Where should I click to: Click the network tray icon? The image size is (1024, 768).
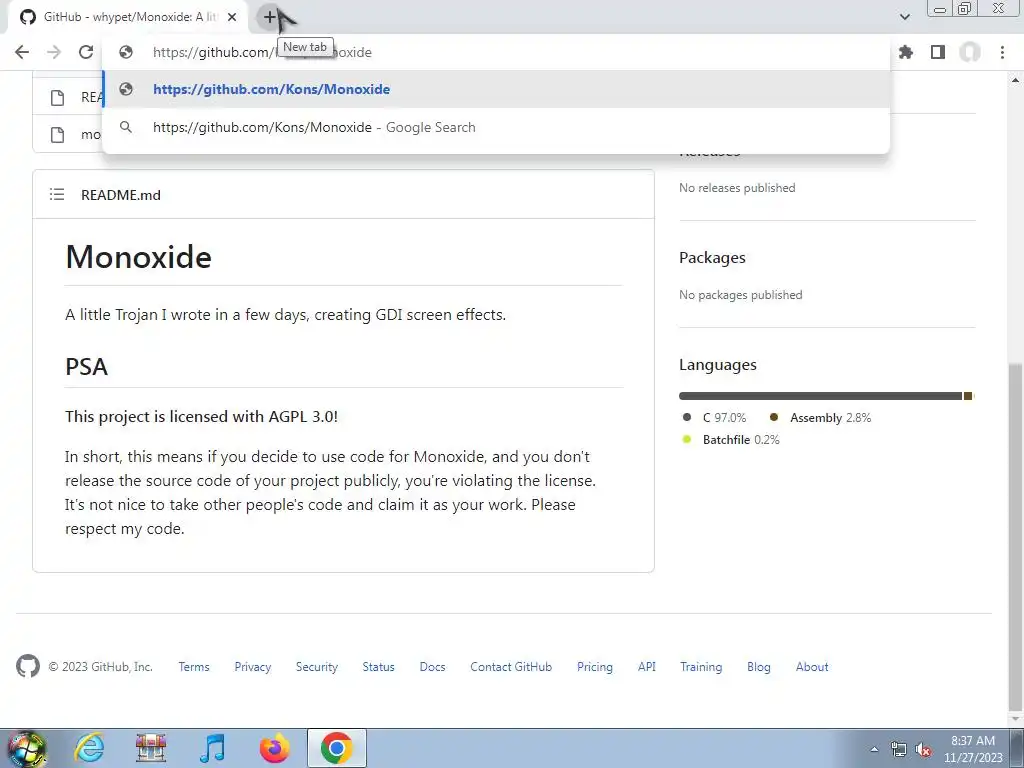pos(899,749)
